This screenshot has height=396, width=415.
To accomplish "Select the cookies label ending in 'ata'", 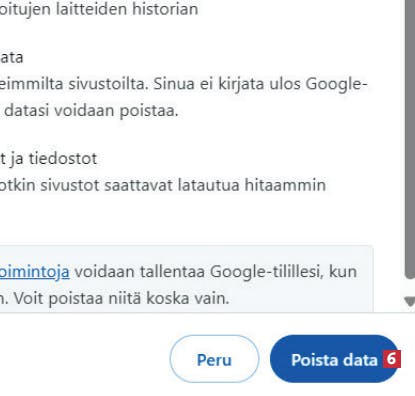I will coord(11,58).
